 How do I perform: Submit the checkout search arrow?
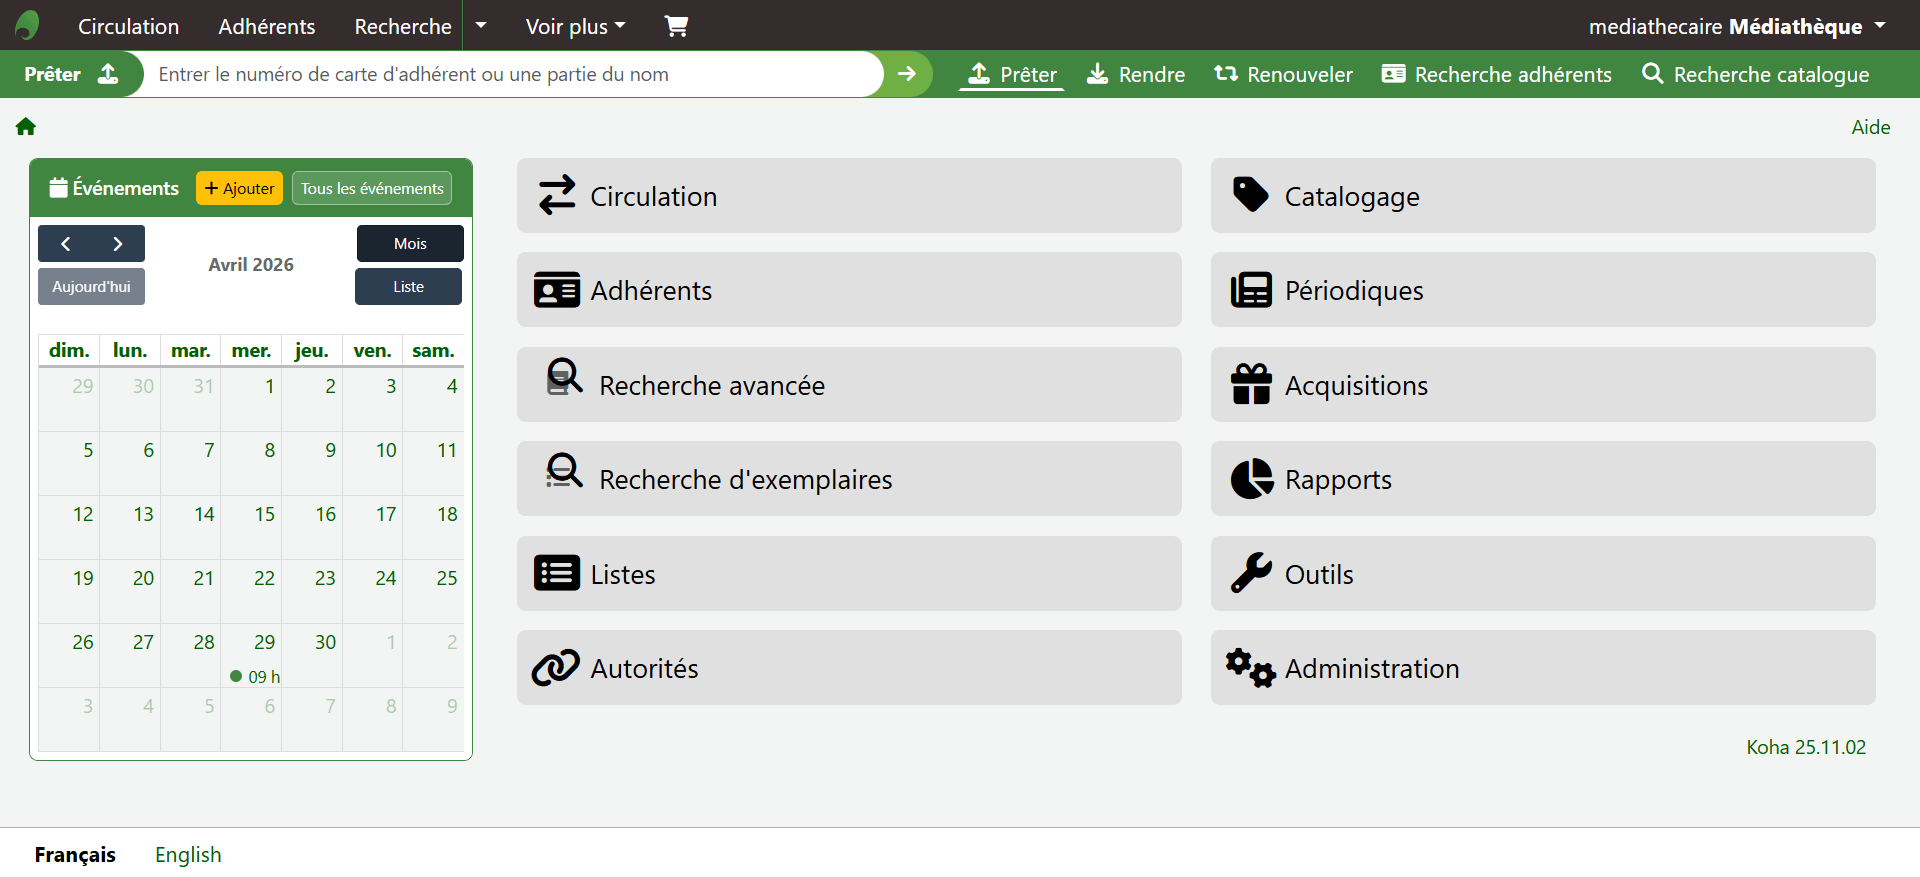pyautogui.click(x=907, y=74)
